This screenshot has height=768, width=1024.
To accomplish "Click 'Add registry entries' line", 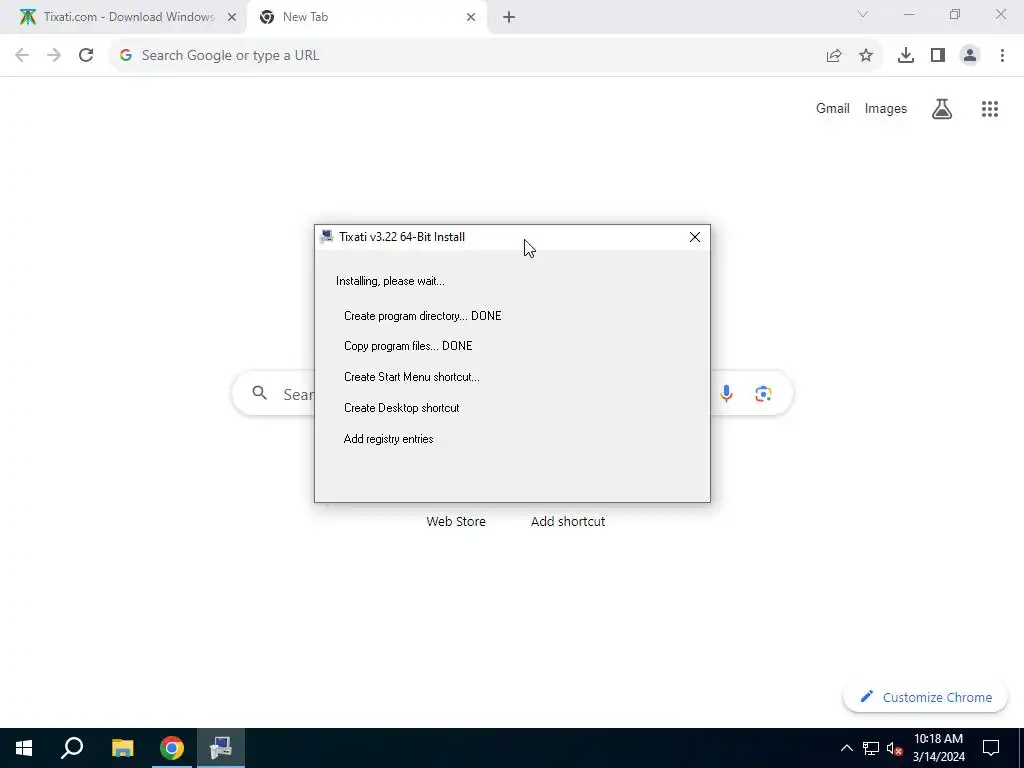I will 389,439.
